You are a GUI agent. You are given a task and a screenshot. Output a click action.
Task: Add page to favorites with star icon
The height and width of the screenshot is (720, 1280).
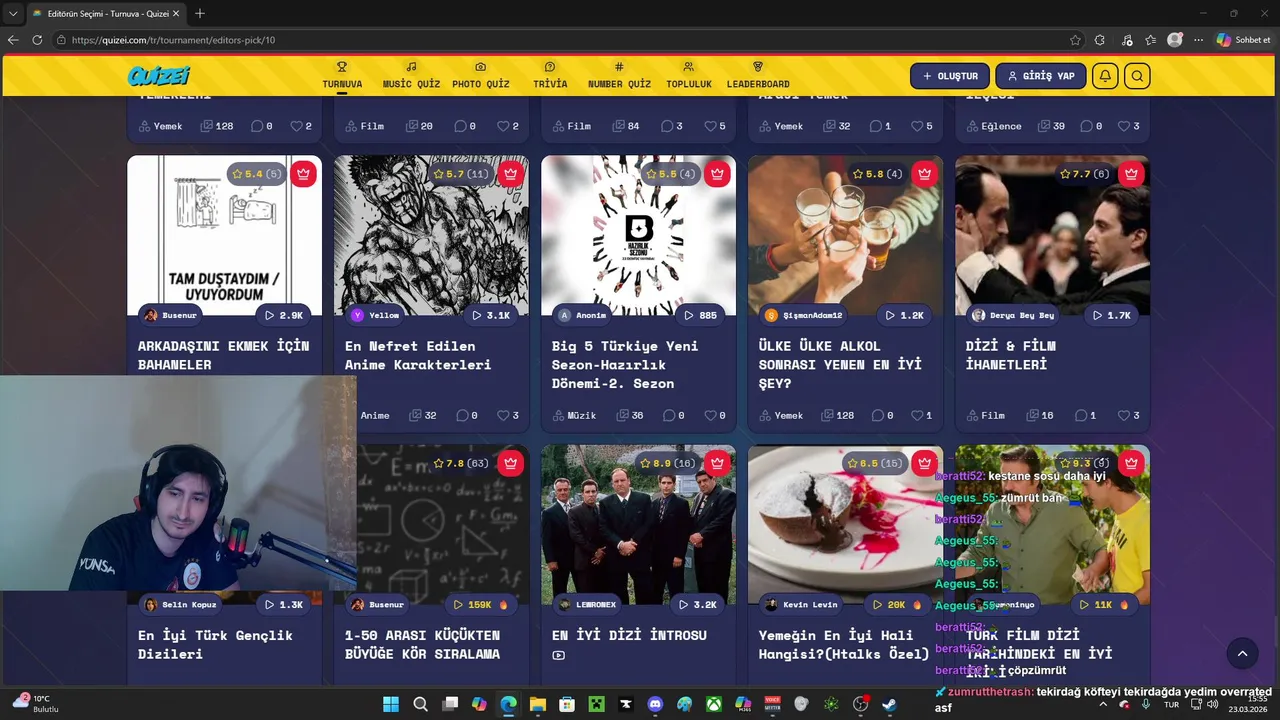(1075, 40)
